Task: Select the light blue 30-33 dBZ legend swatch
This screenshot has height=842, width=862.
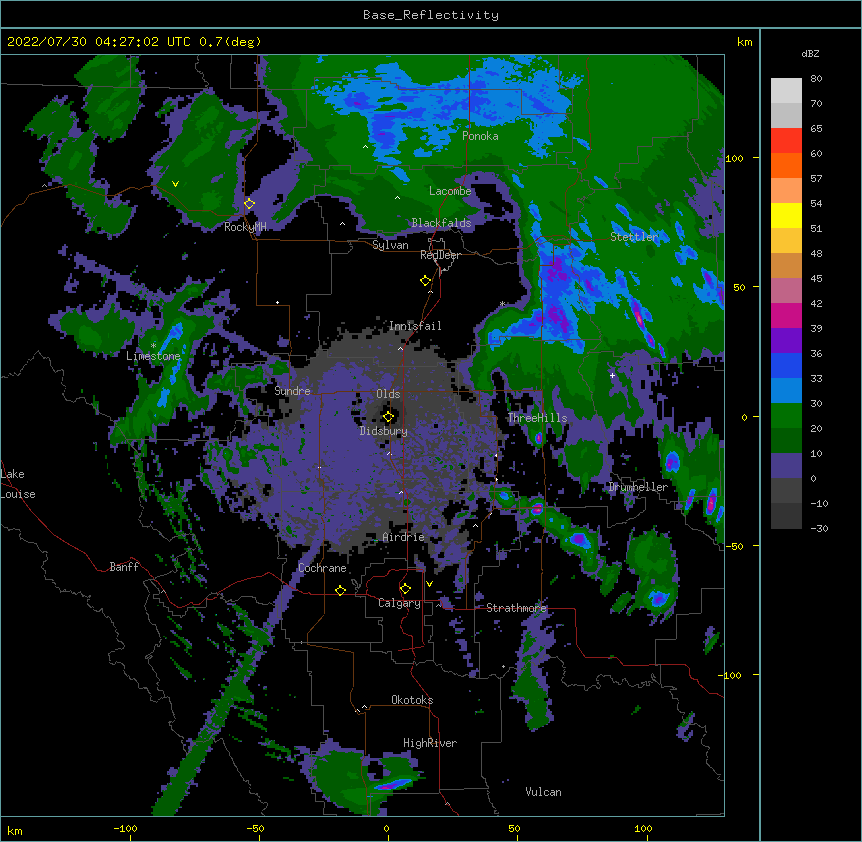Action: pos(786,391)
